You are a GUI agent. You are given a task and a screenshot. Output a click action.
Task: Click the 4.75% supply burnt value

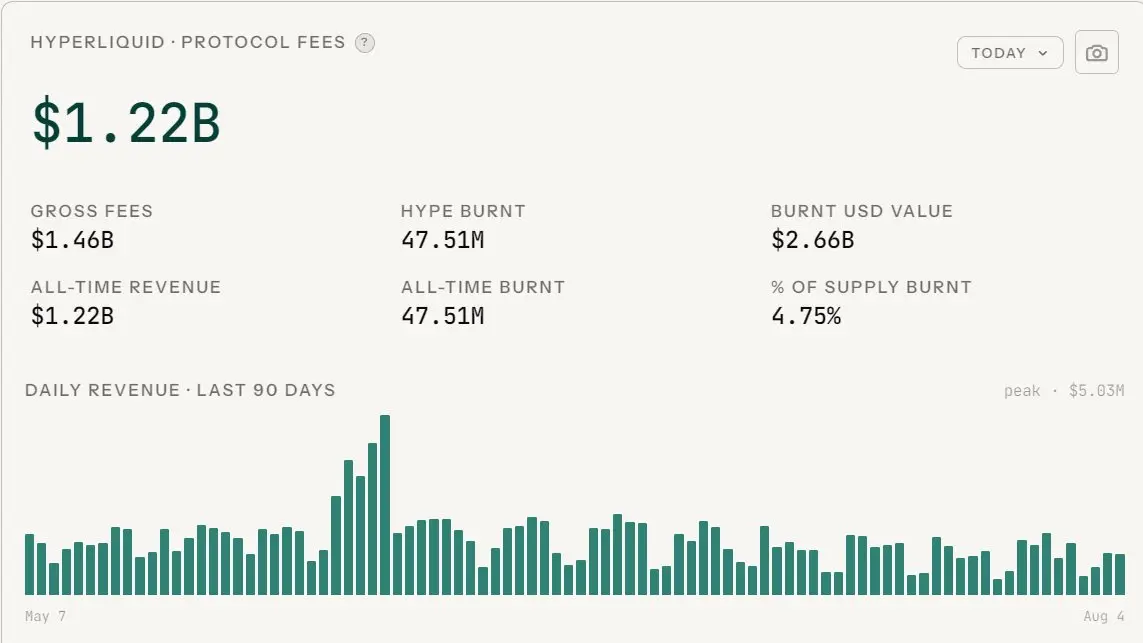tap(806, 316)
